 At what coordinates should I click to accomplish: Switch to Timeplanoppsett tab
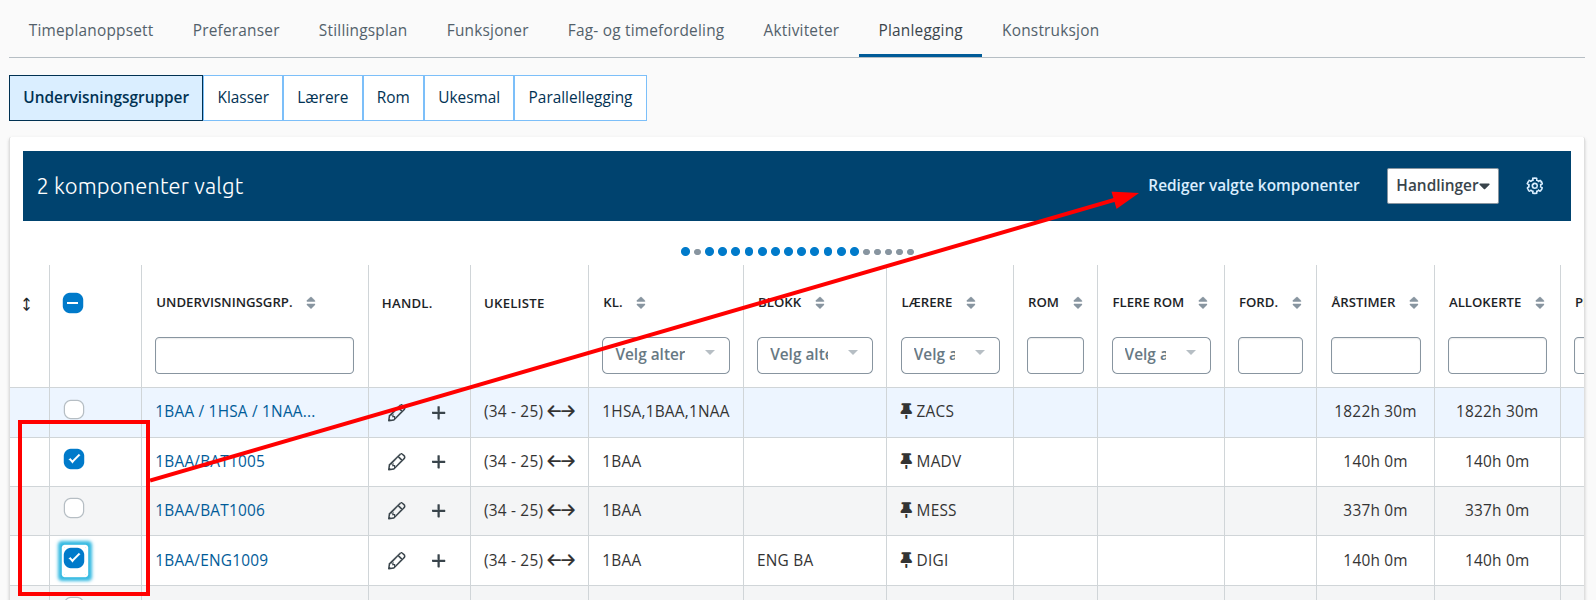tap(91, 30)
